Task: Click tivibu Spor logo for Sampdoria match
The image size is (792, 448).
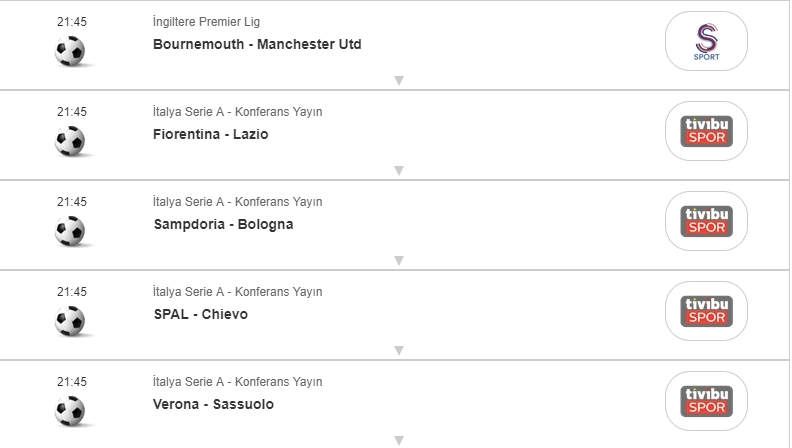Action: [x=706, y=221]
